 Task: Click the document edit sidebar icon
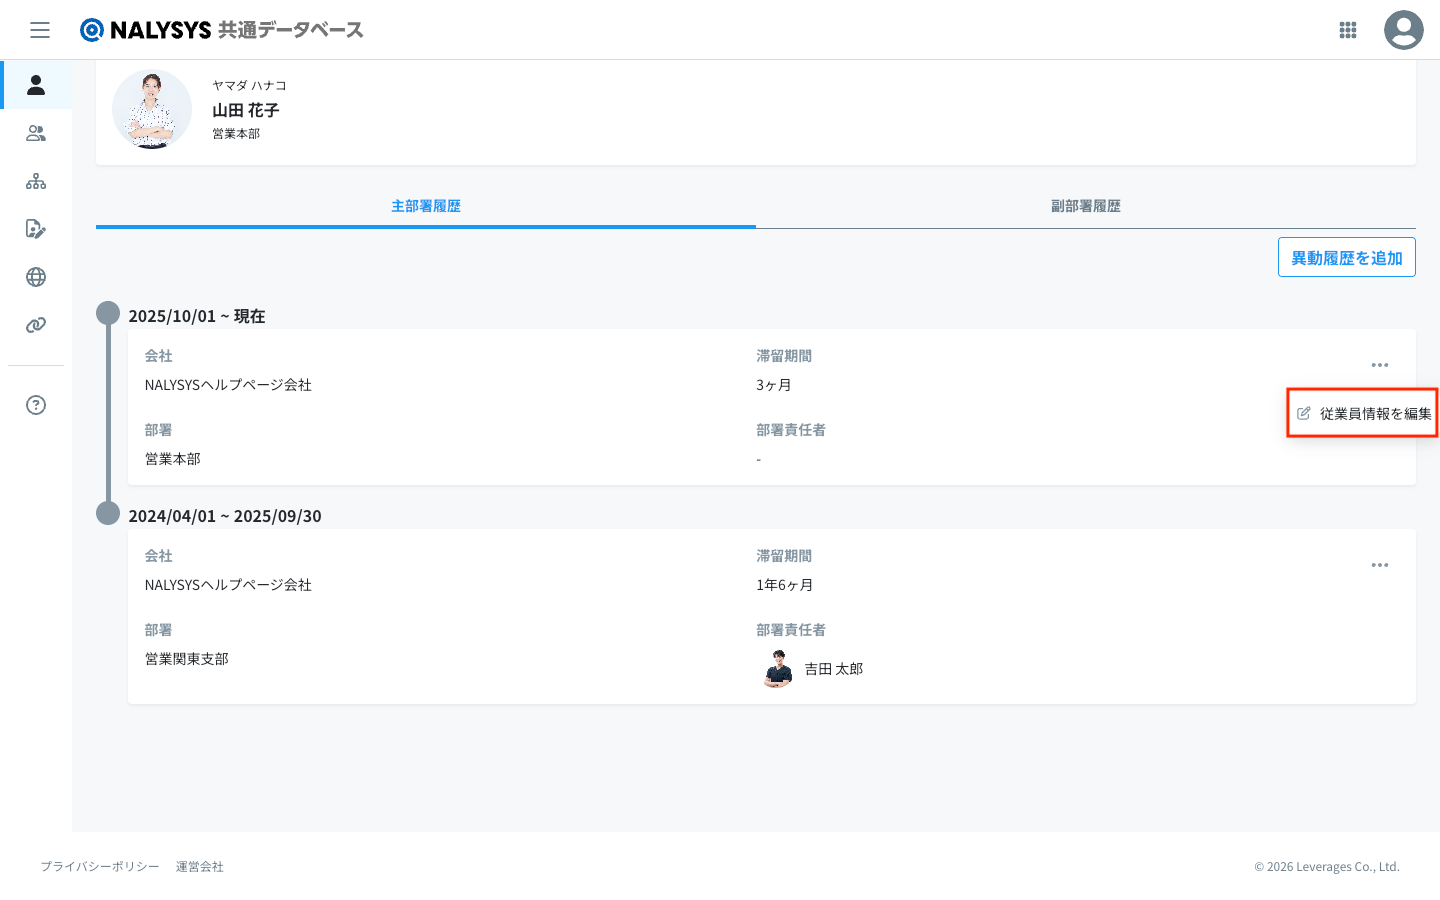tap(36, 229)
